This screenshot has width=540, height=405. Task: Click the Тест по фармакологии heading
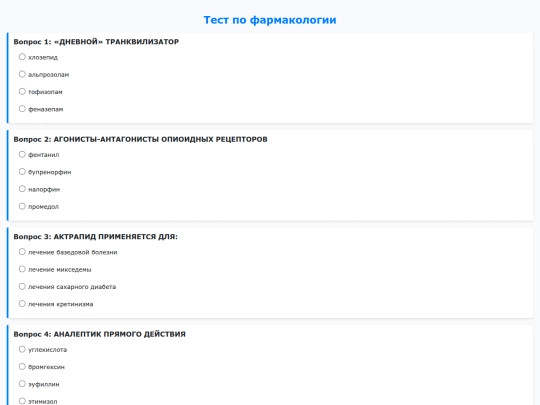(270, 20)
